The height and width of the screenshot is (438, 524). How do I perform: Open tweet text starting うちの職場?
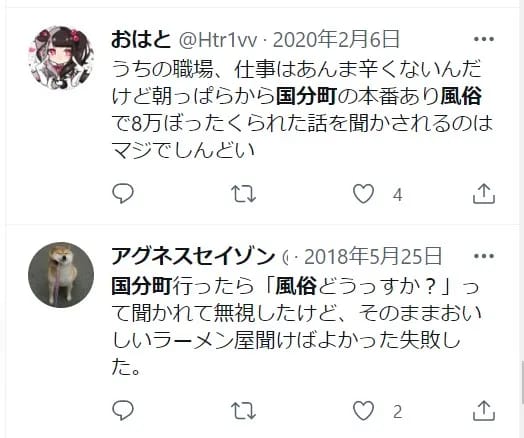302,109
